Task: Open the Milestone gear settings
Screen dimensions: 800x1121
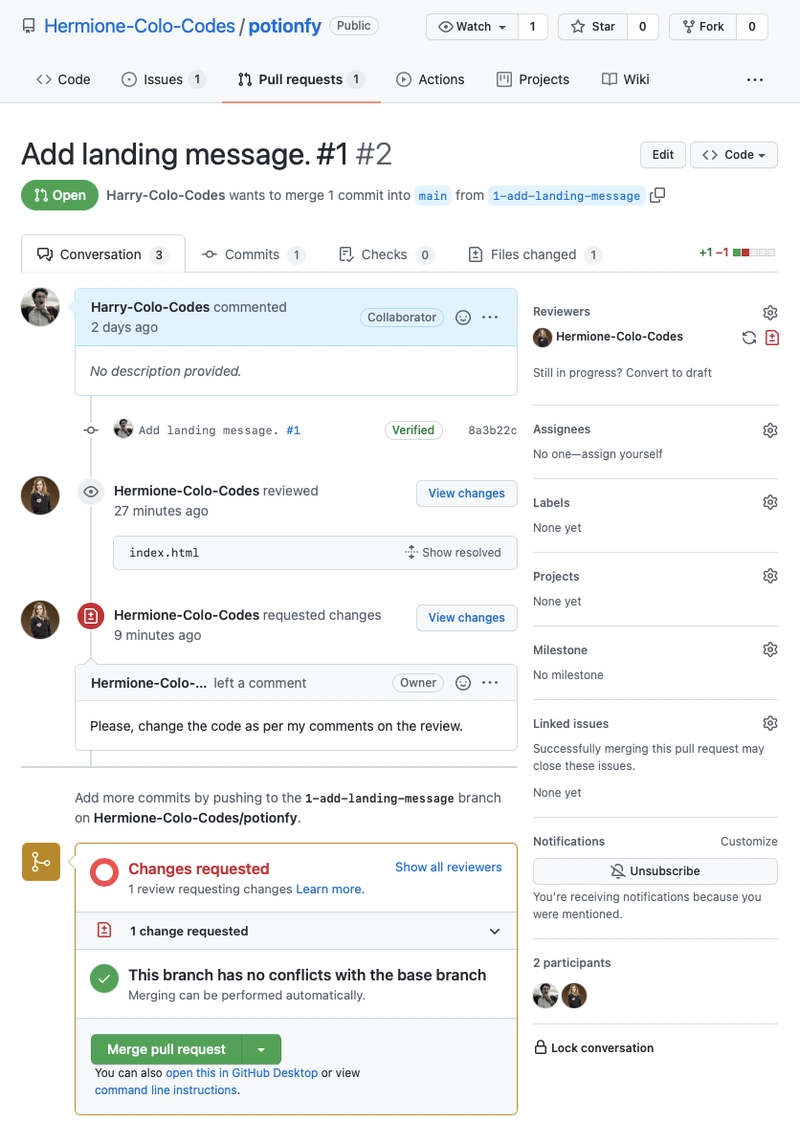Action: coord(770,650)
